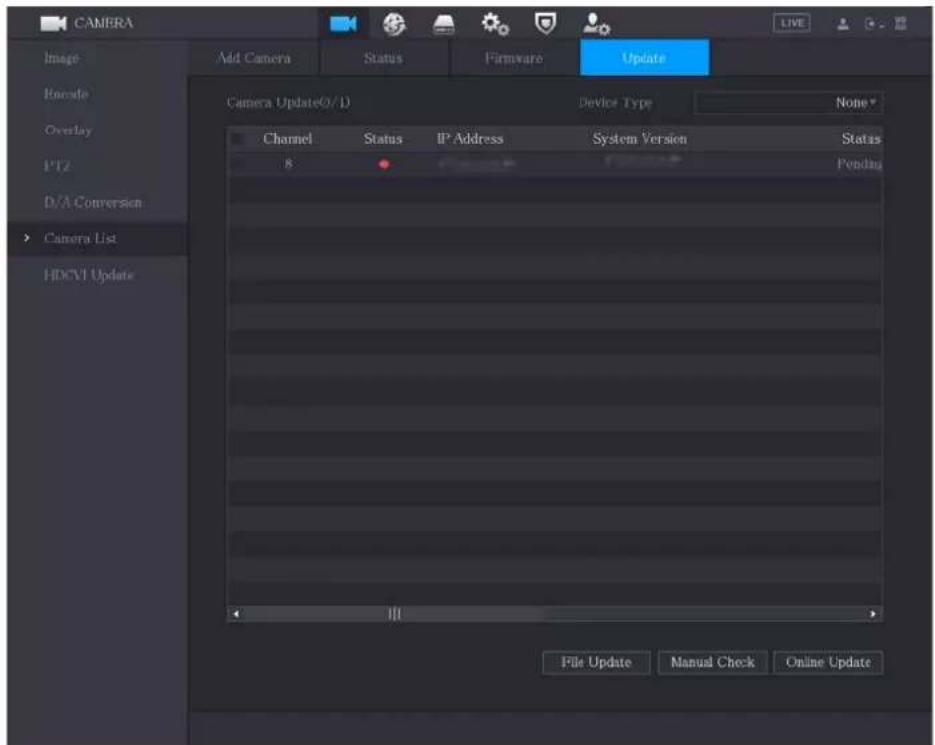Open the Encode menu item
This screenshot has width=935, height=745.
point(66,94)
